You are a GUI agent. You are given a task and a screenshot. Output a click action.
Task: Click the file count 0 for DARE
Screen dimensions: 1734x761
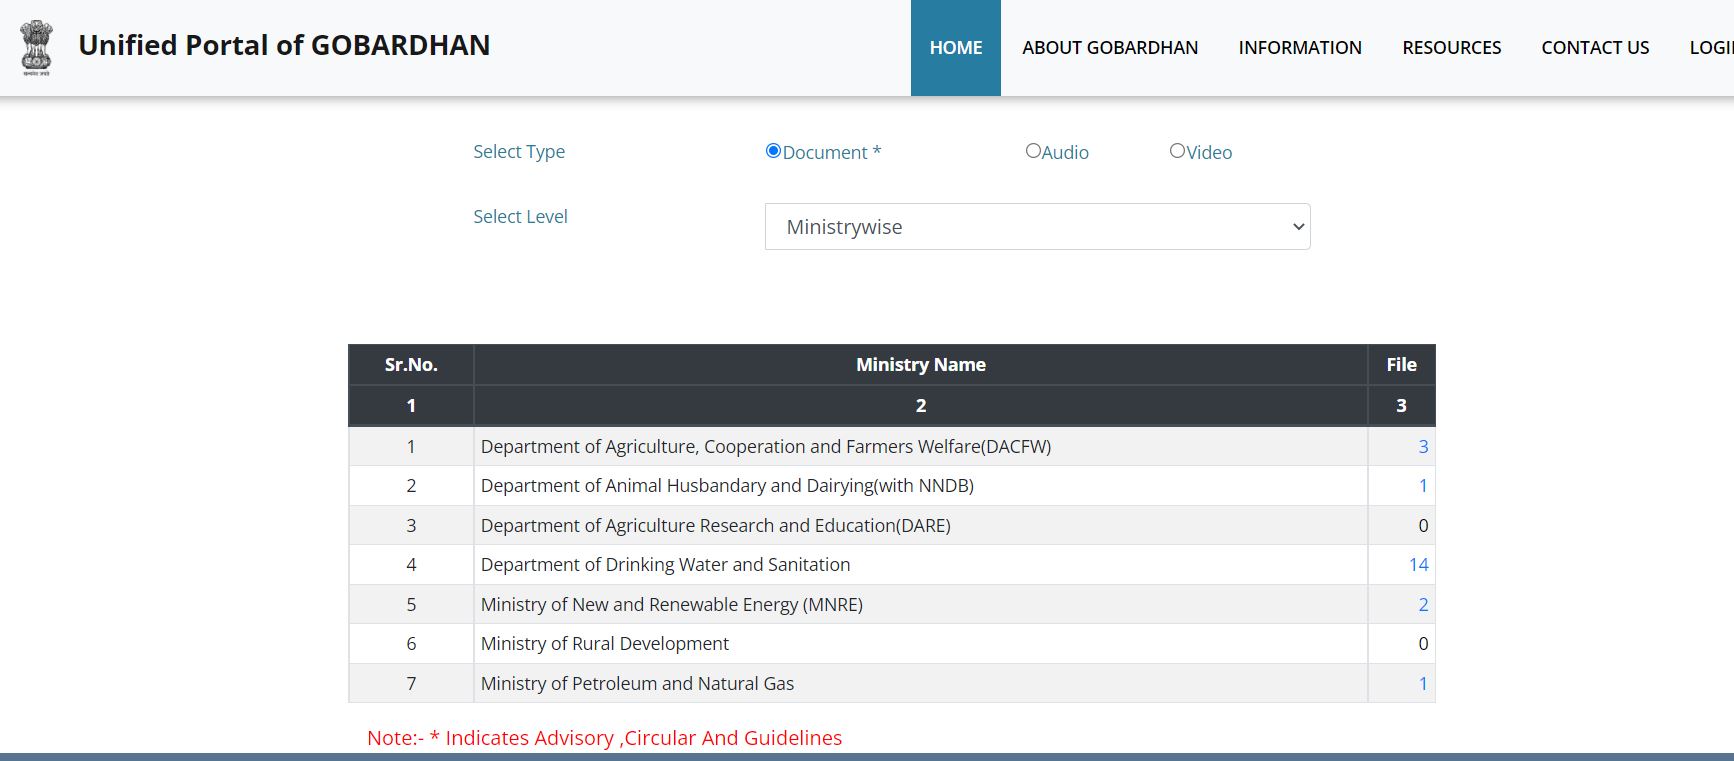pos(1423,526)
